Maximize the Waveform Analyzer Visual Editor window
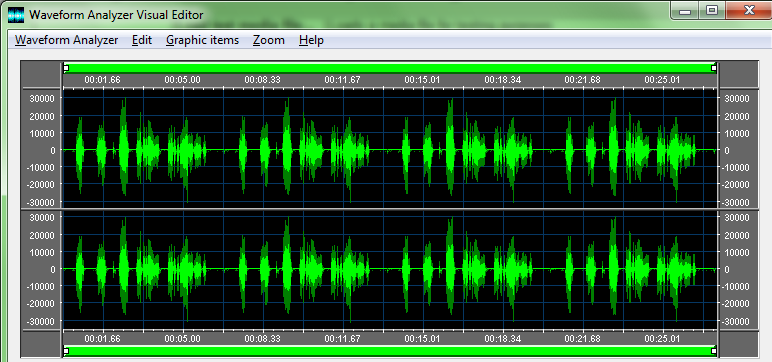The height and width of the screenshot is (362, 772). 712,9
